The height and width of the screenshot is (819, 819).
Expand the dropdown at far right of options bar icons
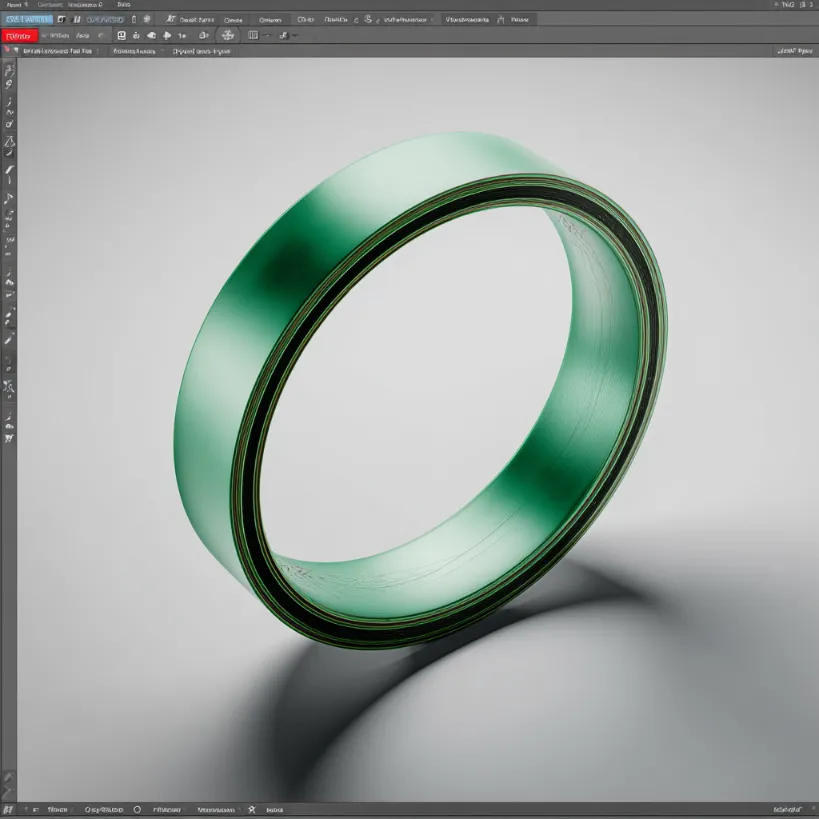[296, 35]
